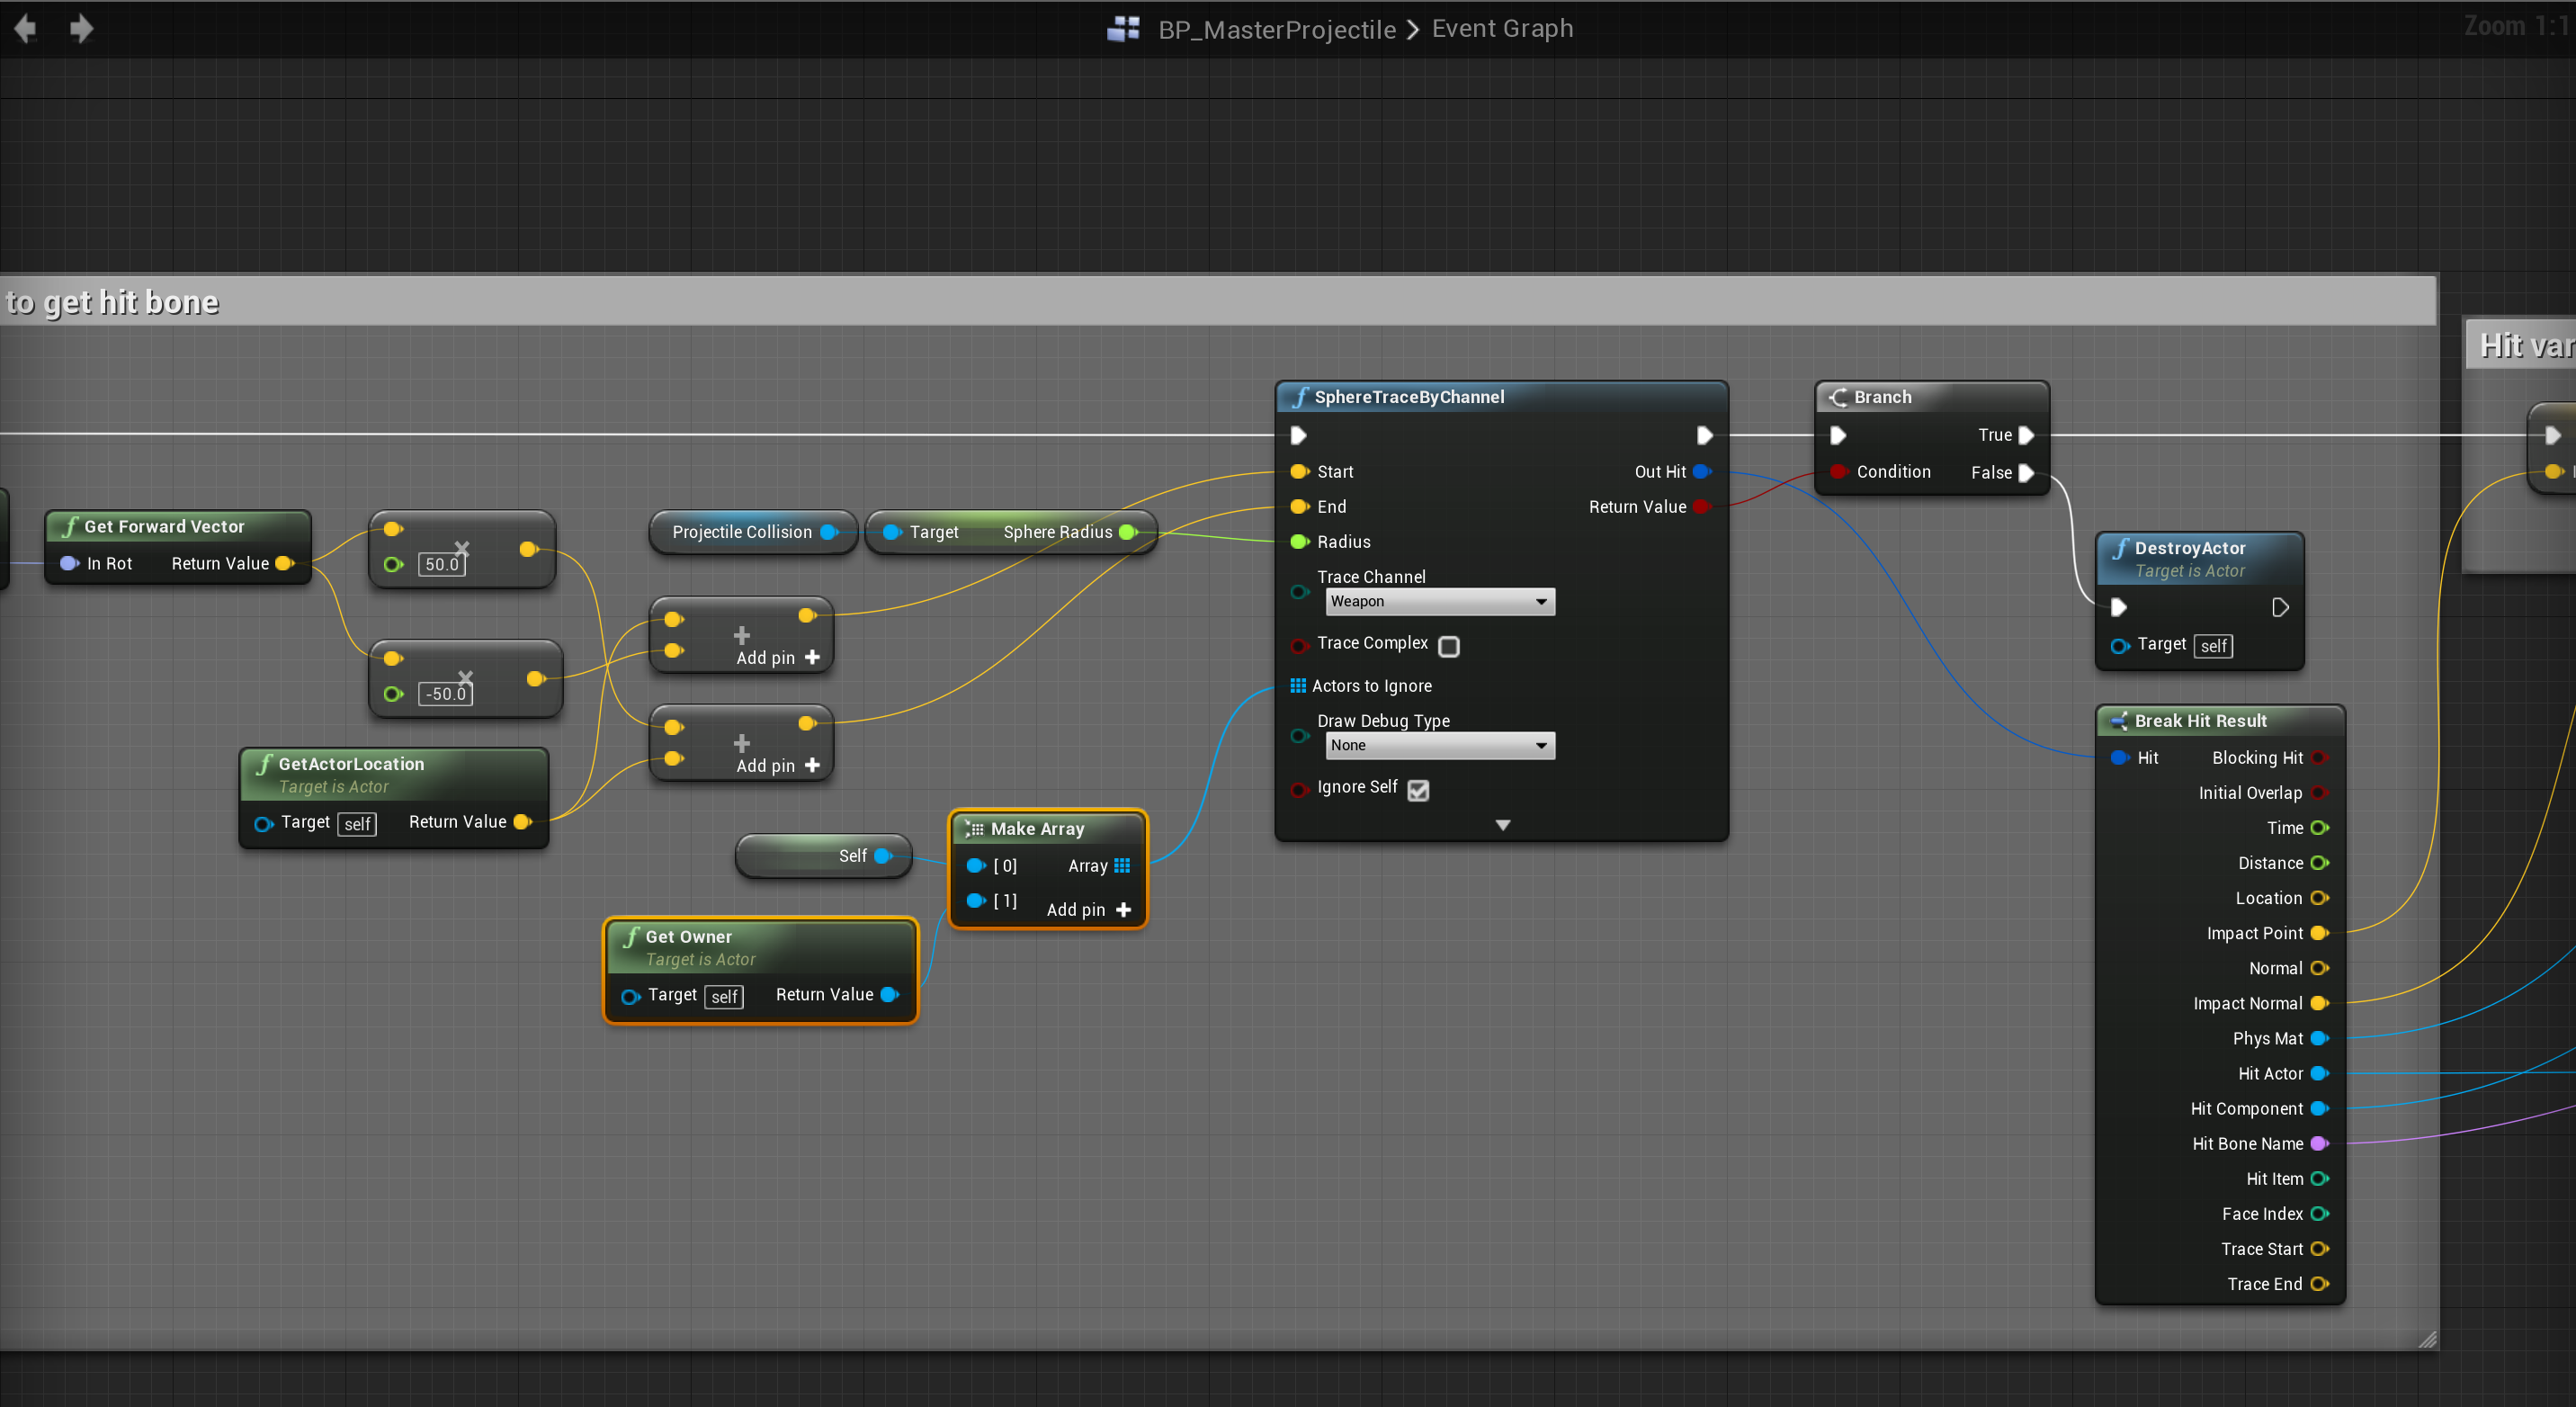Screen dimensions: 2576x1407
Task: Expand SphereTraceByChannel advanced pins arrow
Action: point(1502,825)
